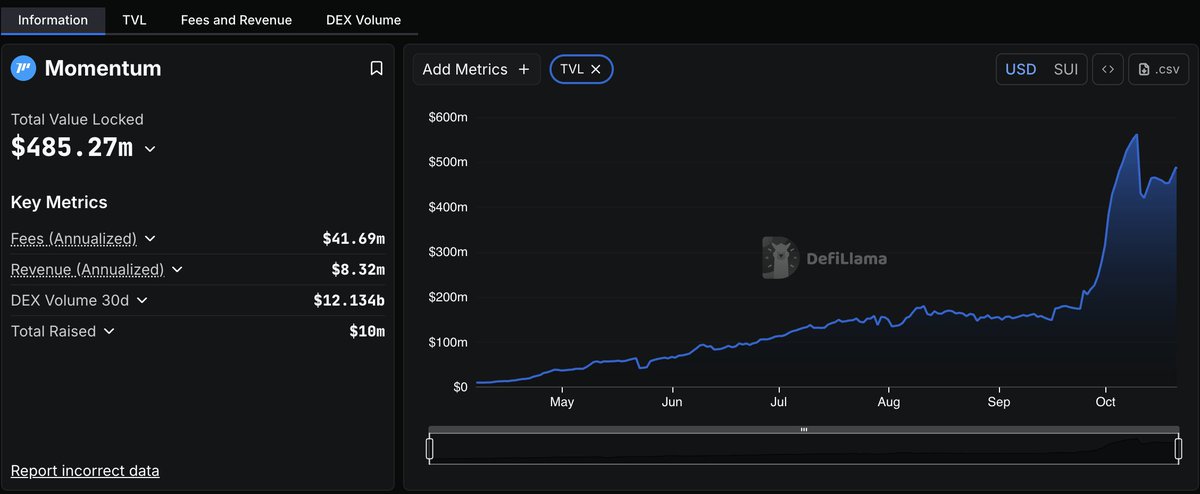Click the TVL peak on the chart
1200x494 pixels.
1136,135
